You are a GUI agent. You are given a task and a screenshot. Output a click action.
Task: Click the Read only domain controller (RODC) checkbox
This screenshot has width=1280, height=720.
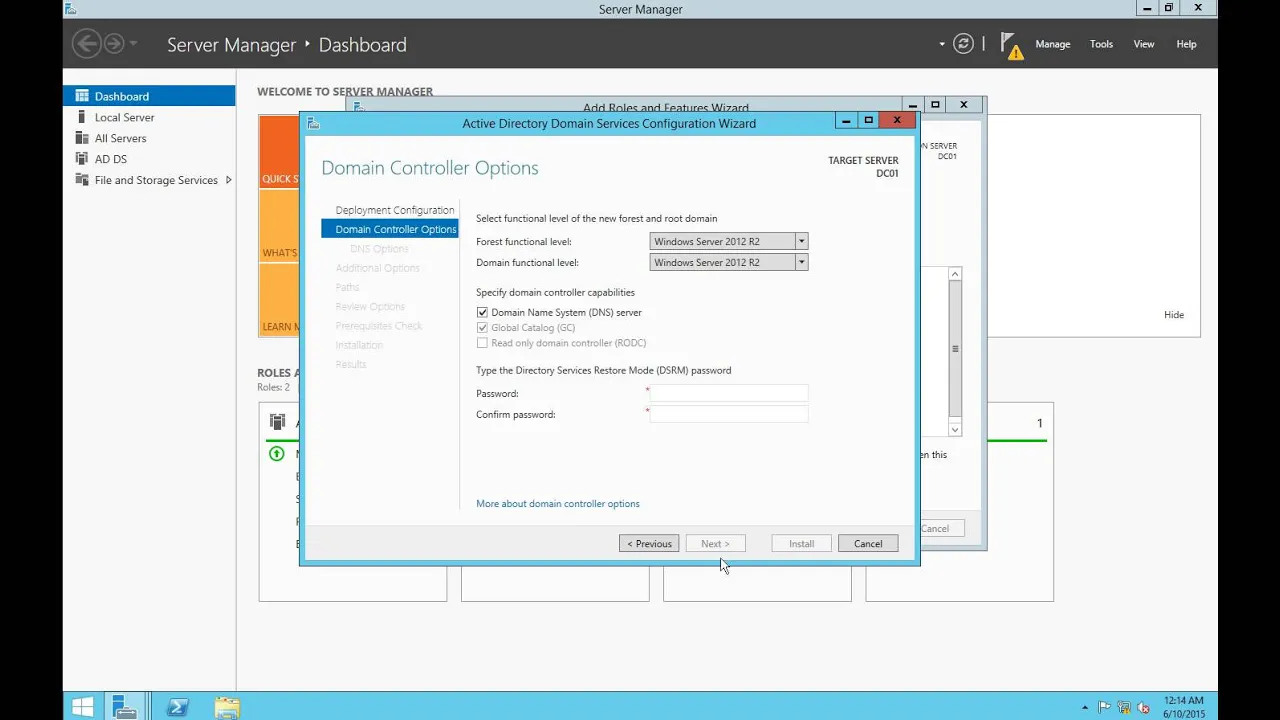[482, 343]
